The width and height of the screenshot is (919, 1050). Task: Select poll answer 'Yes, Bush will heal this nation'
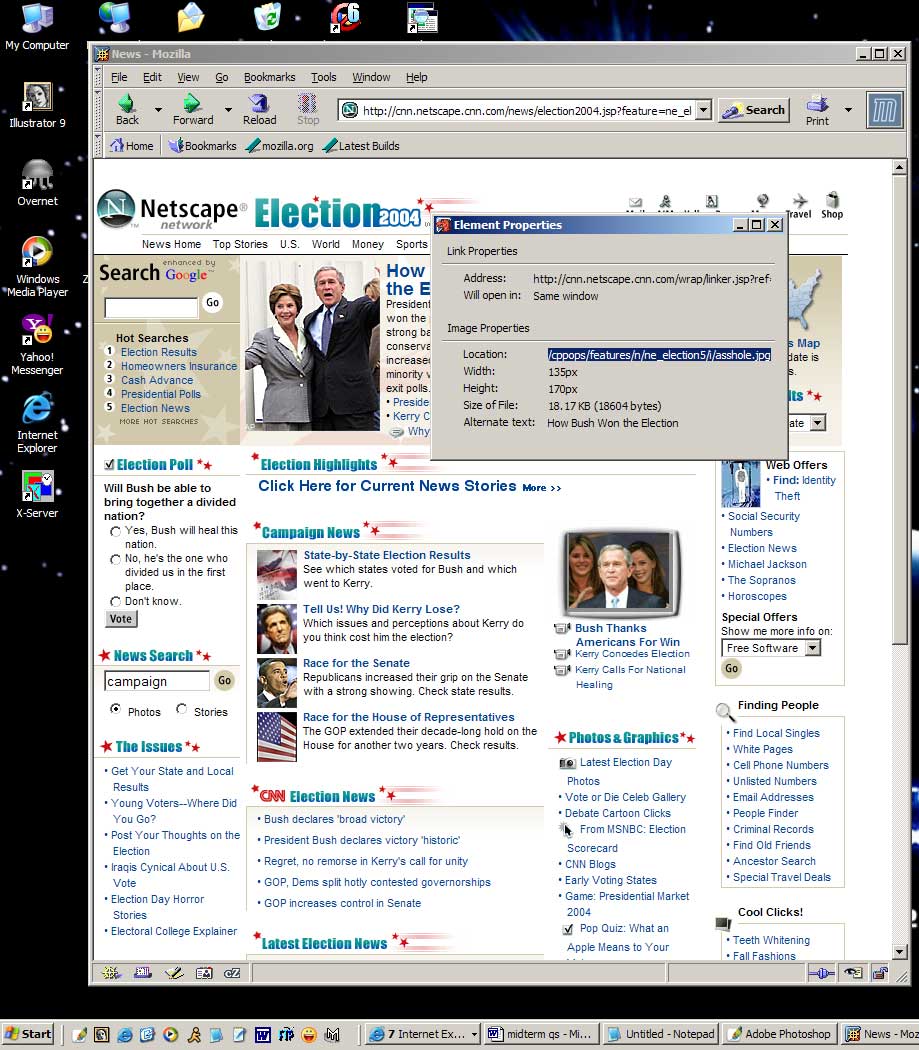point(115,531)
